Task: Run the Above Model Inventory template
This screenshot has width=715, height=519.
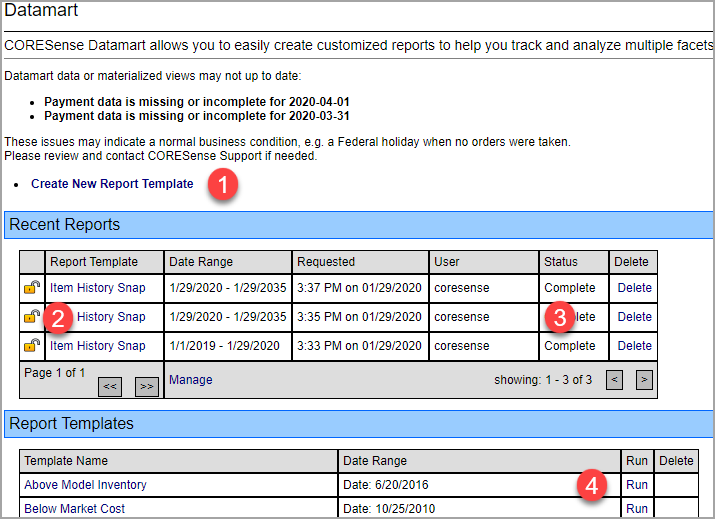Action: [x=636, y=485]
